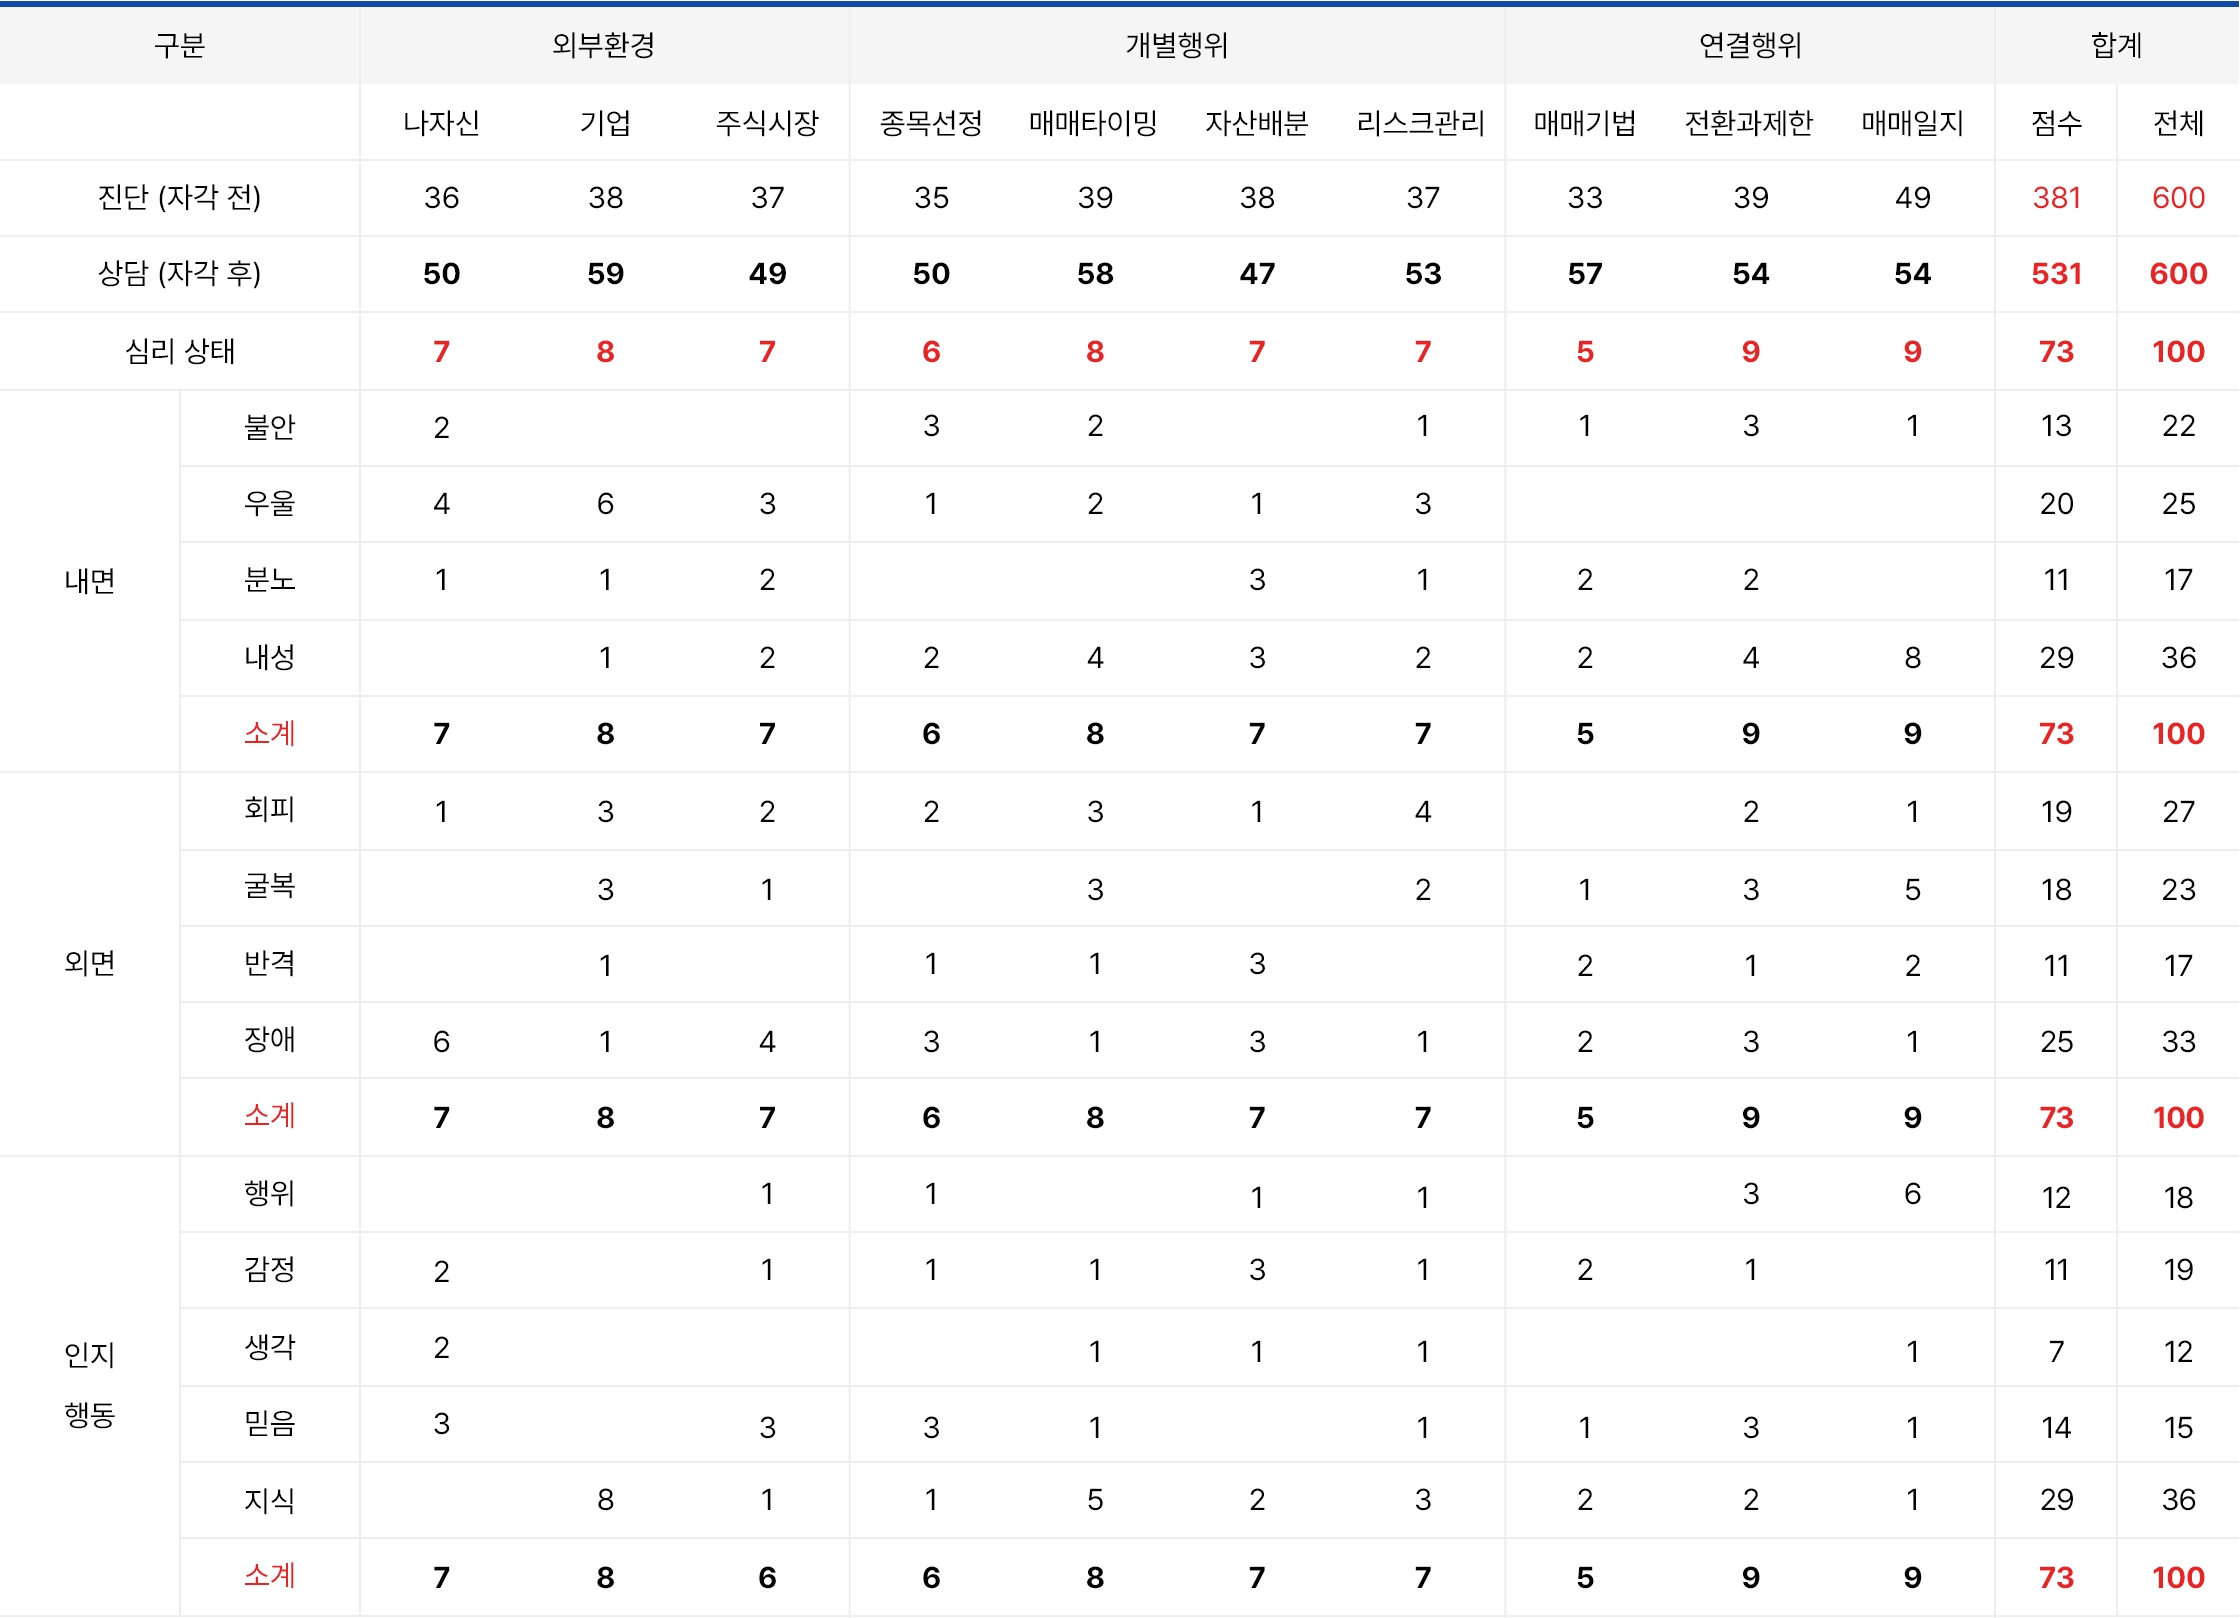Click the 매매타이밍 column header
Viewport: 2240px width, 1618px height.
point(1094,123)
